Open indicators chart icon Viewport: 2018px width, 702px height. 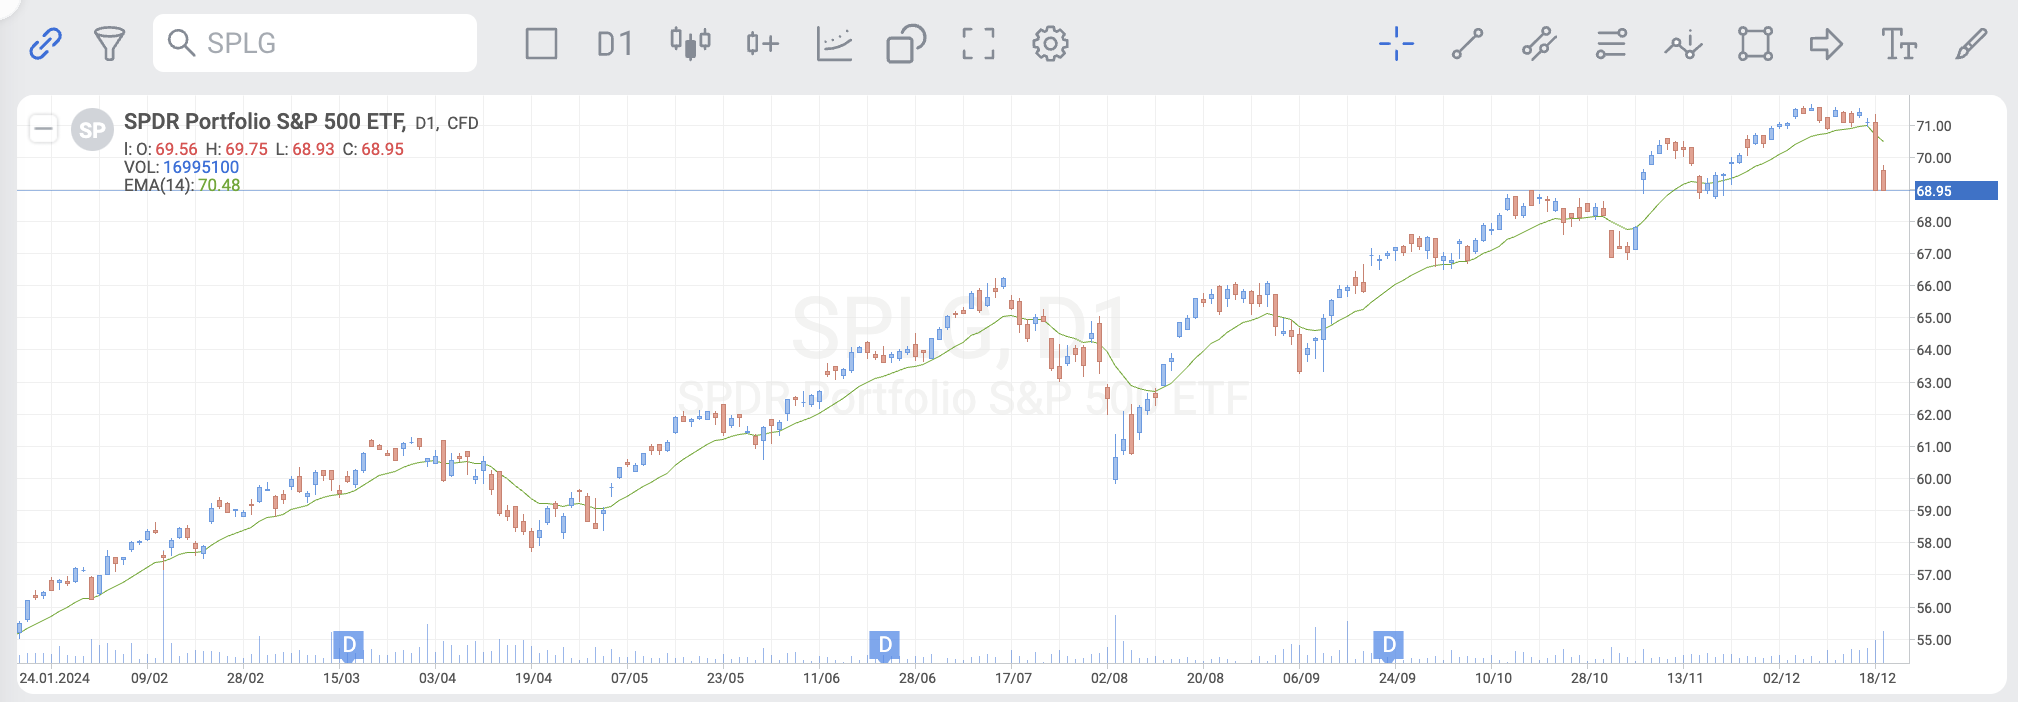tap(834, 43)
